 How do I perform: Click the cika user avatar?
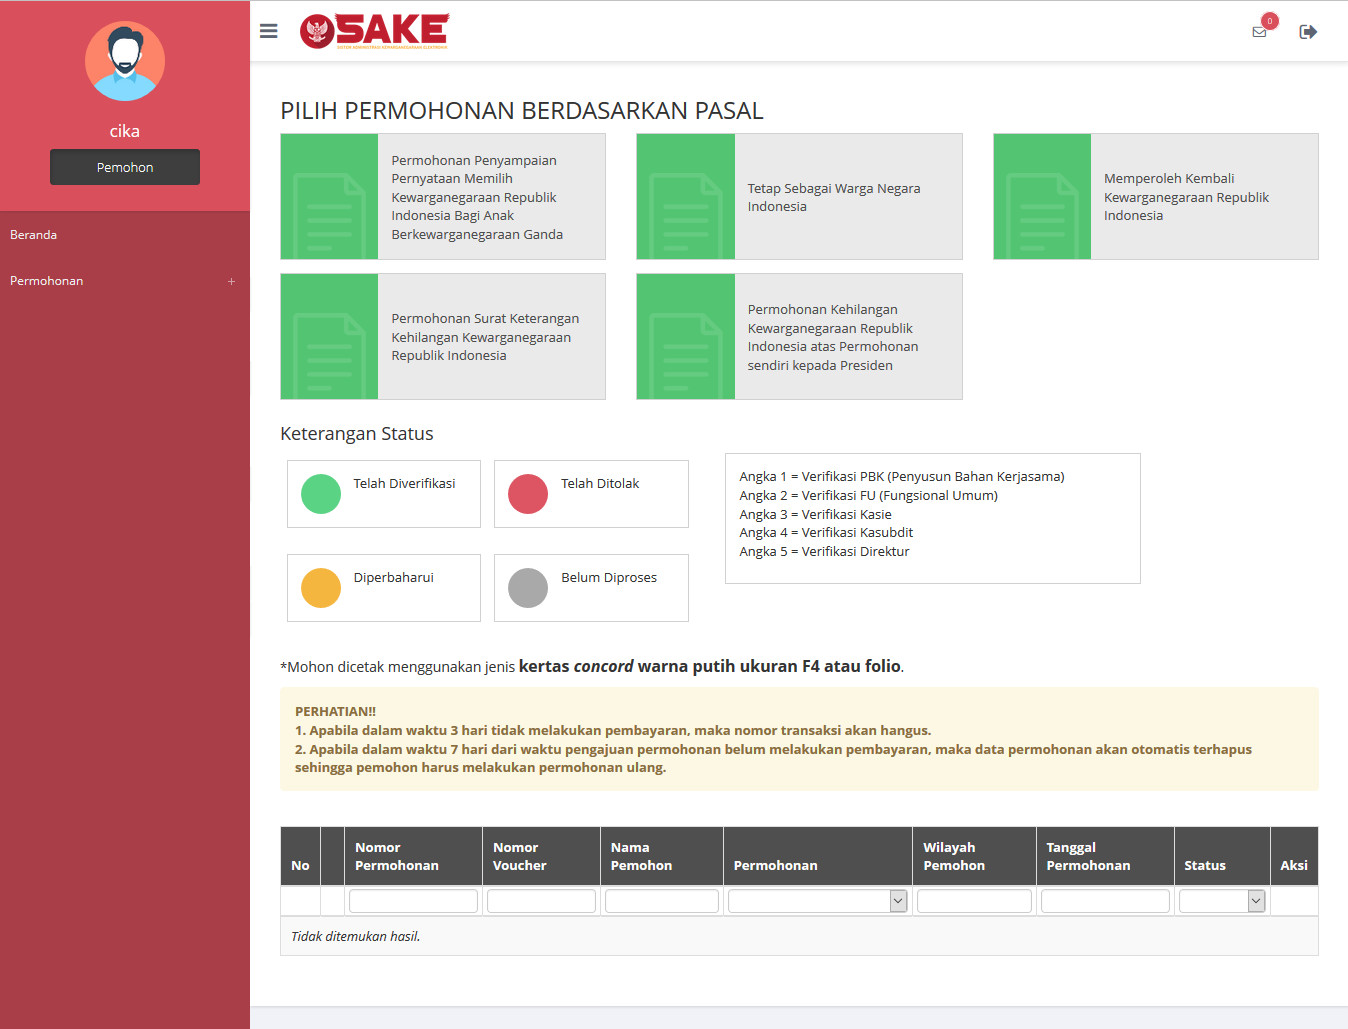pos(125,61)
